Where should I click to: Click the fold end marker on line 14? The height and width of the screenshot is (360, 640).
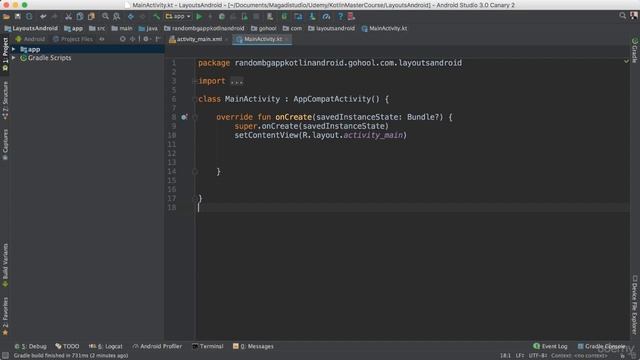pos(195,172)
